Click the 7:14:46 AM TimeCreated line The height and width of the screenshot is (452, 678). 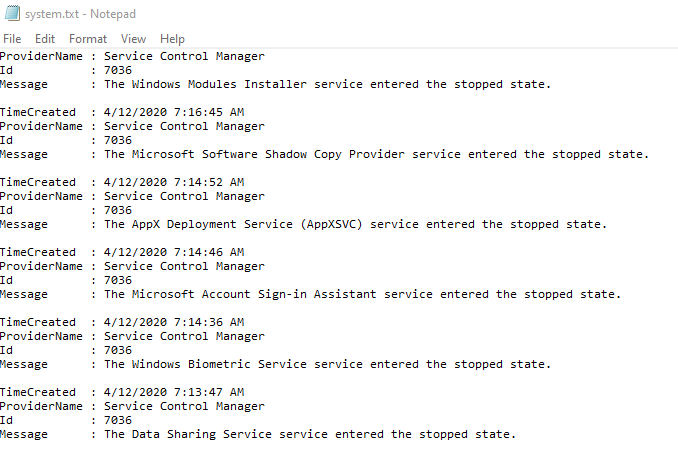173,252
